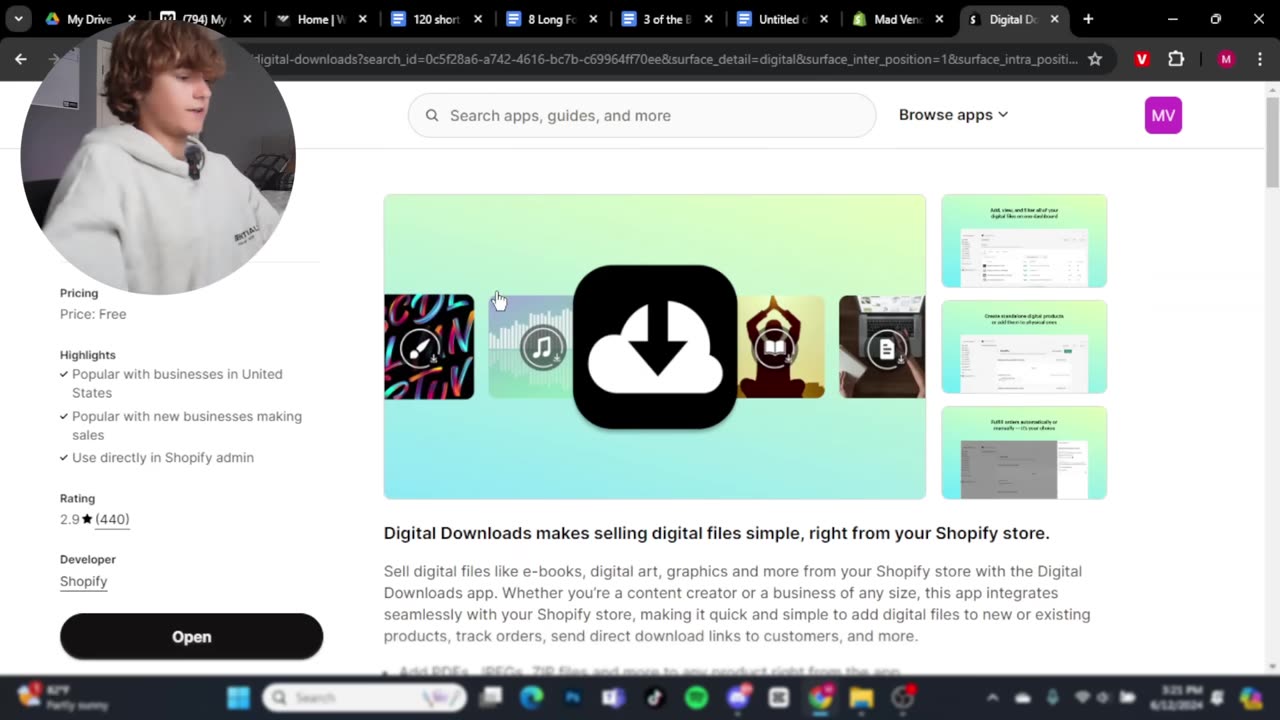Click the Shopify developer link
1280x720 pixels.
coord(83,581)
